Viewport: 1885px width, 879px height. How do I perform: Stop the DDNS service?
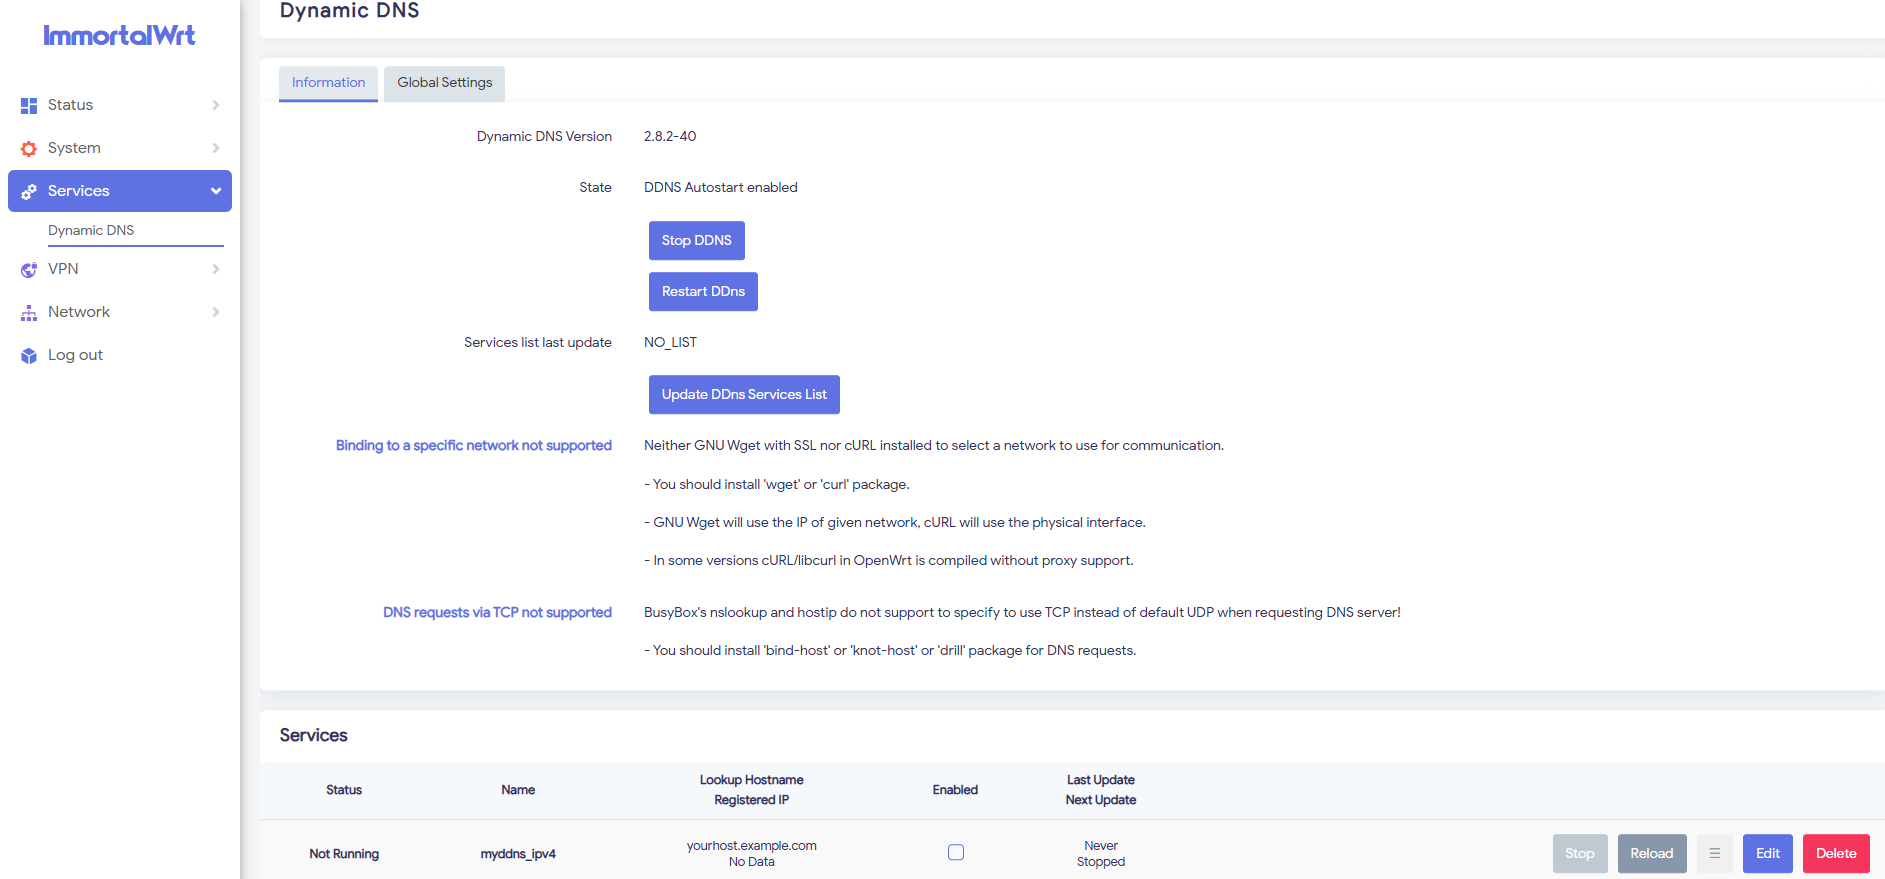[697, 240]
